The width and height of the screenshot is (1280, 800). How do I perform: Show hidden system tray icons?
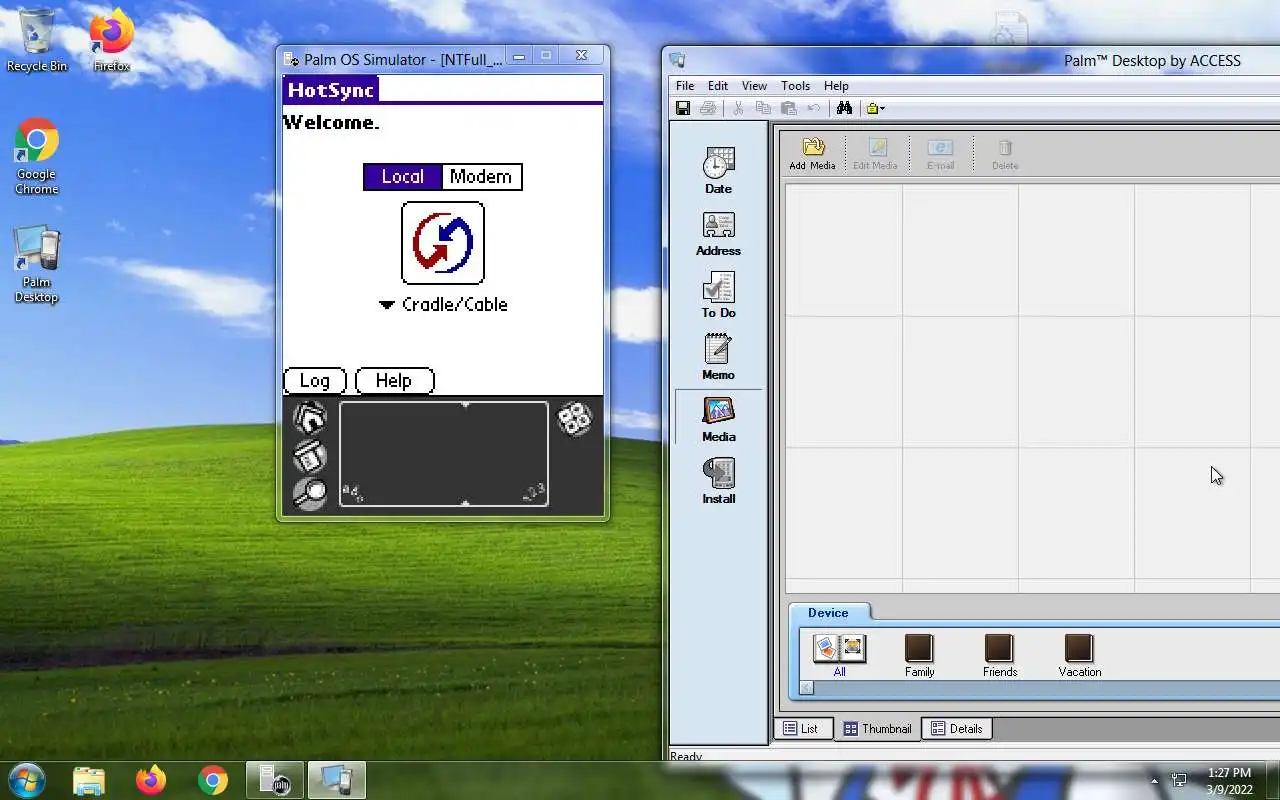(x=1155, y=781)
